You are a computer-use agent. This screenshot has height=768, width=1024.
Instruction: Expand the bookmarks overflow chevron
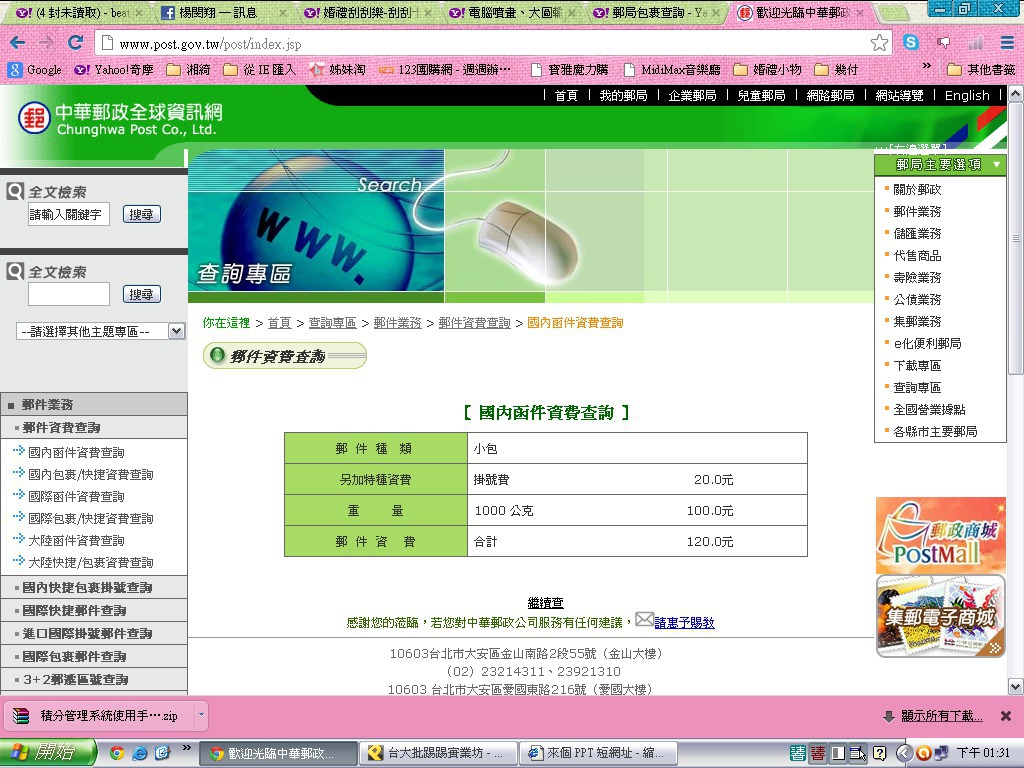[926, 66]
